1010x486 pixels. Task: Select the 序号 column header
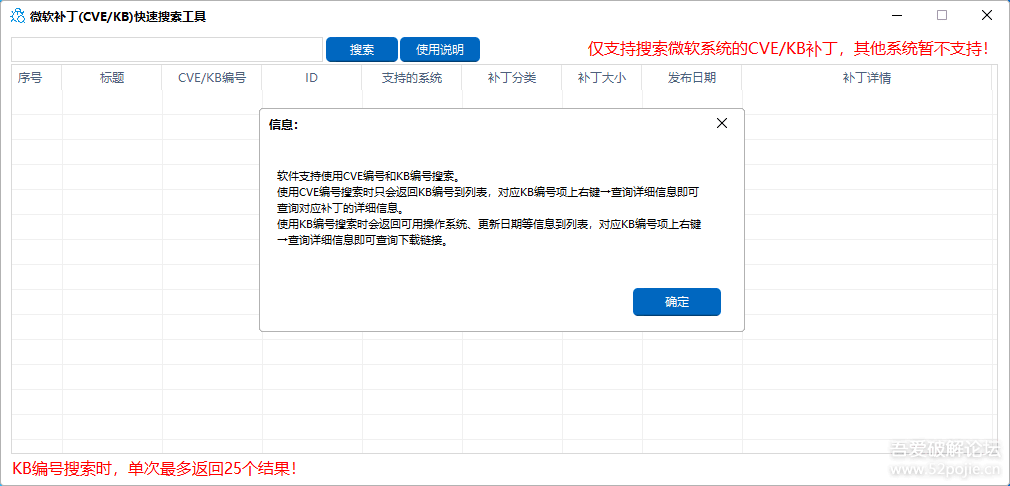[x=37, y=78]
